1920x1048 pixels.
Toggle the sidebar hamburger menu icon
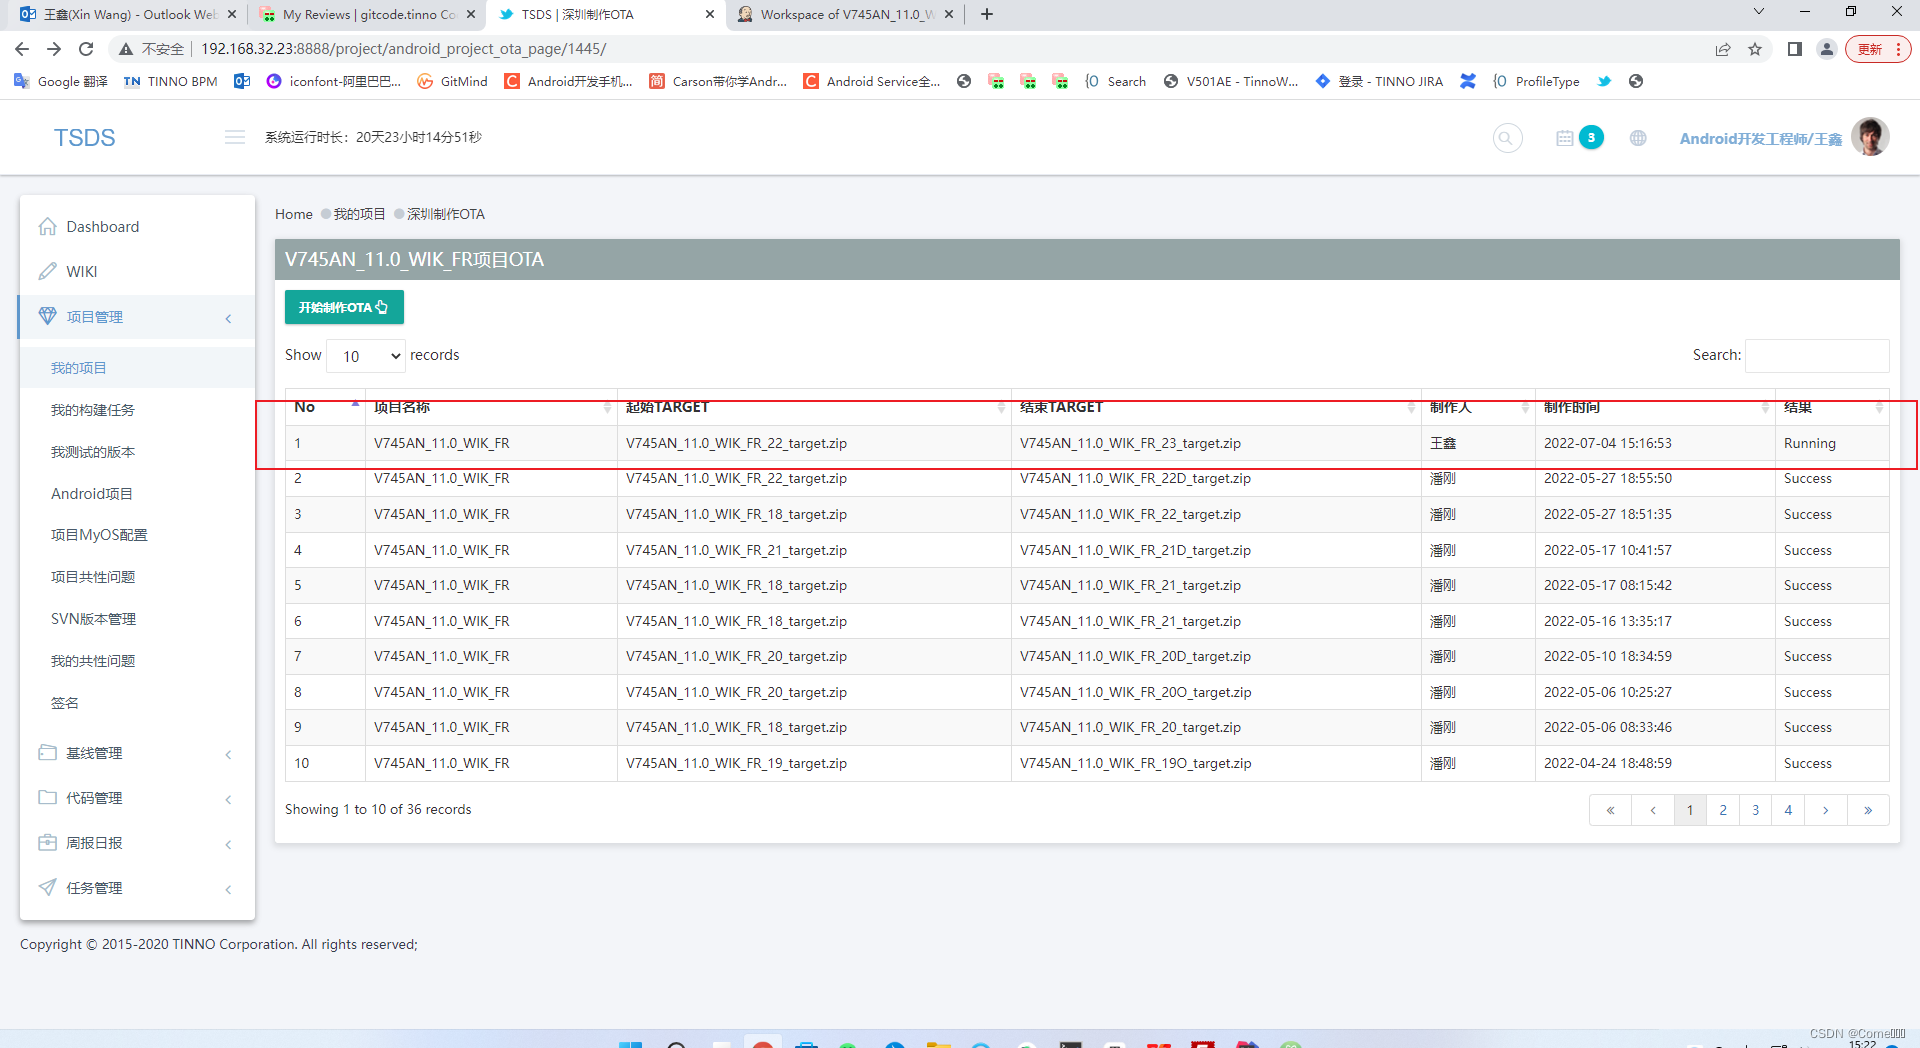(x=235, y=138)
